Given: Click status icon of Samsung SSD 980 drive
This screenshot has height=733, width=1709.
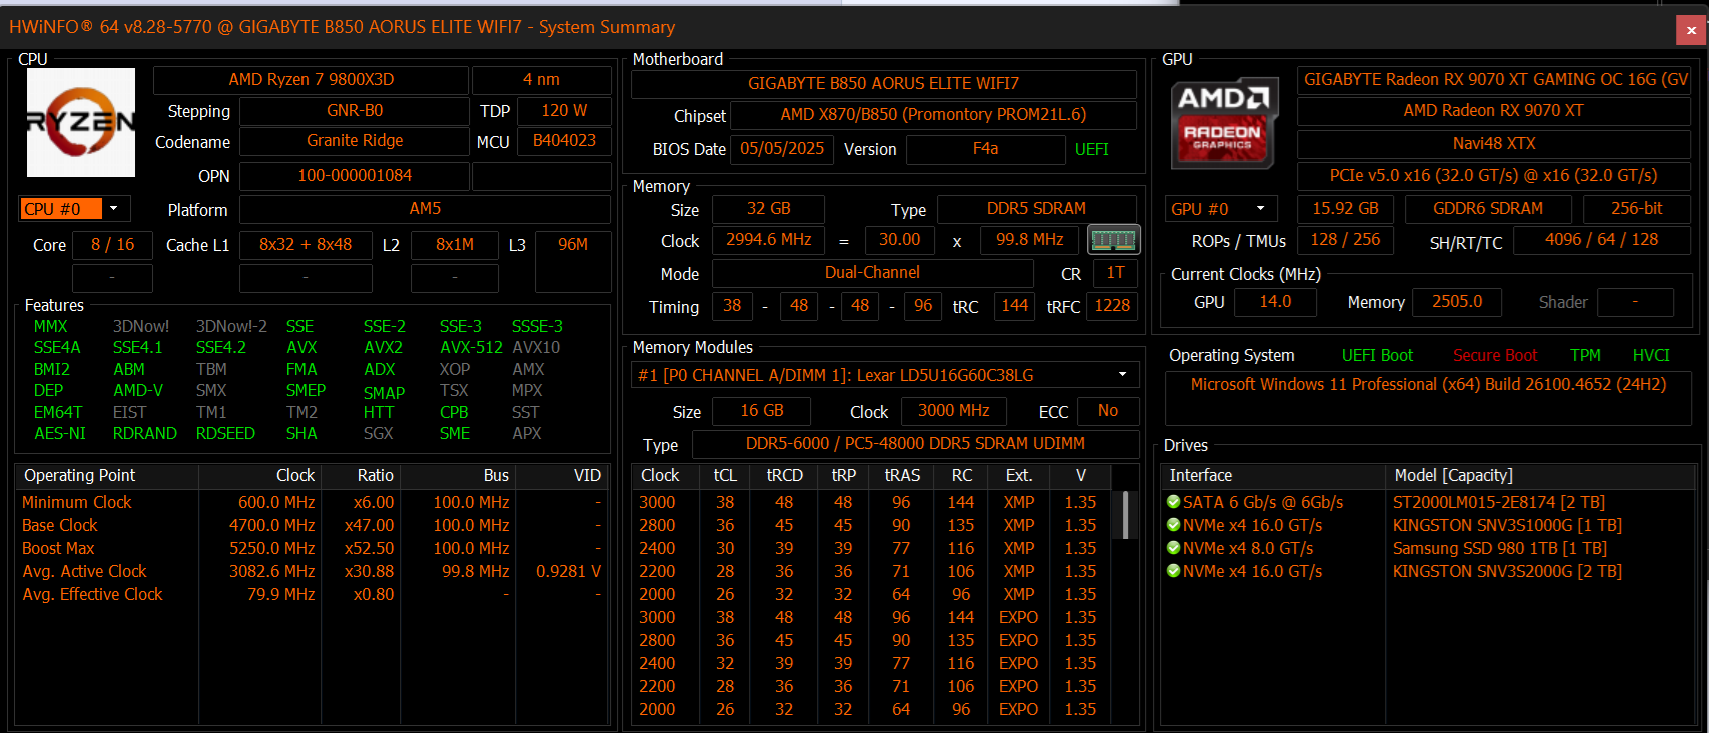Looking at the screenshot, I should pos(1174,548).
